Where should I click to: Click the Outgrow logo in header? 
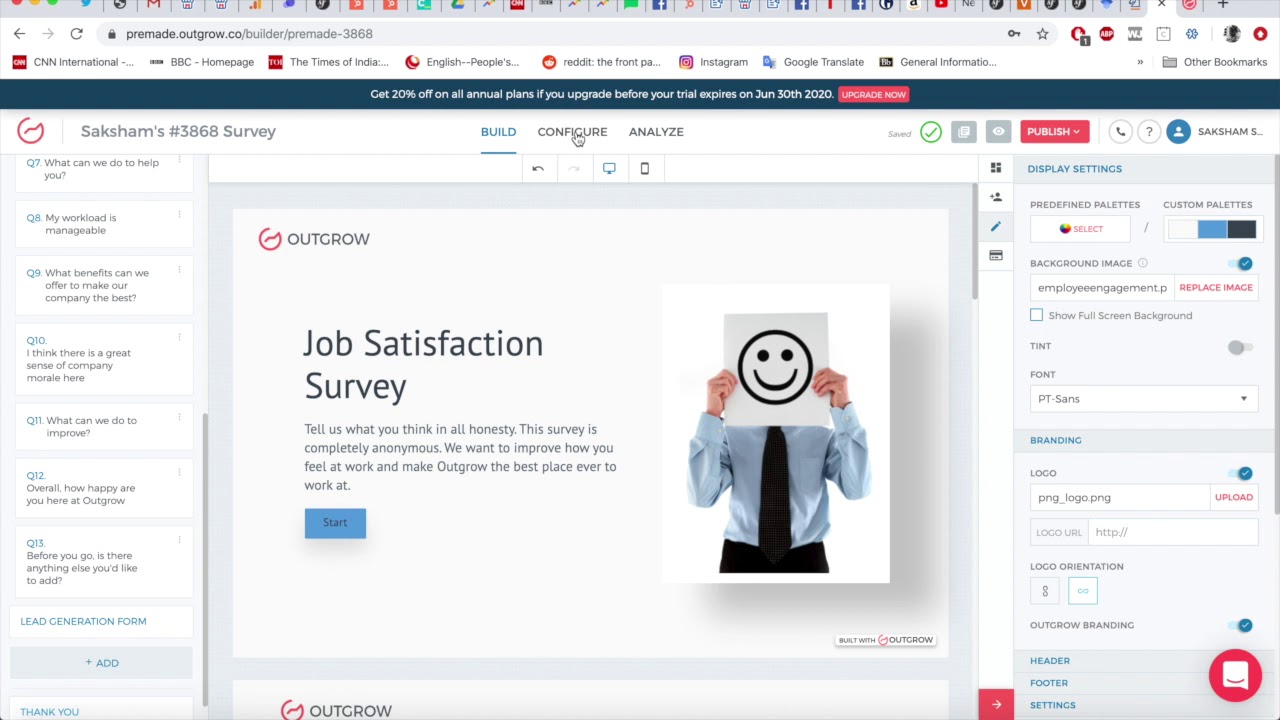click(30, 131)
